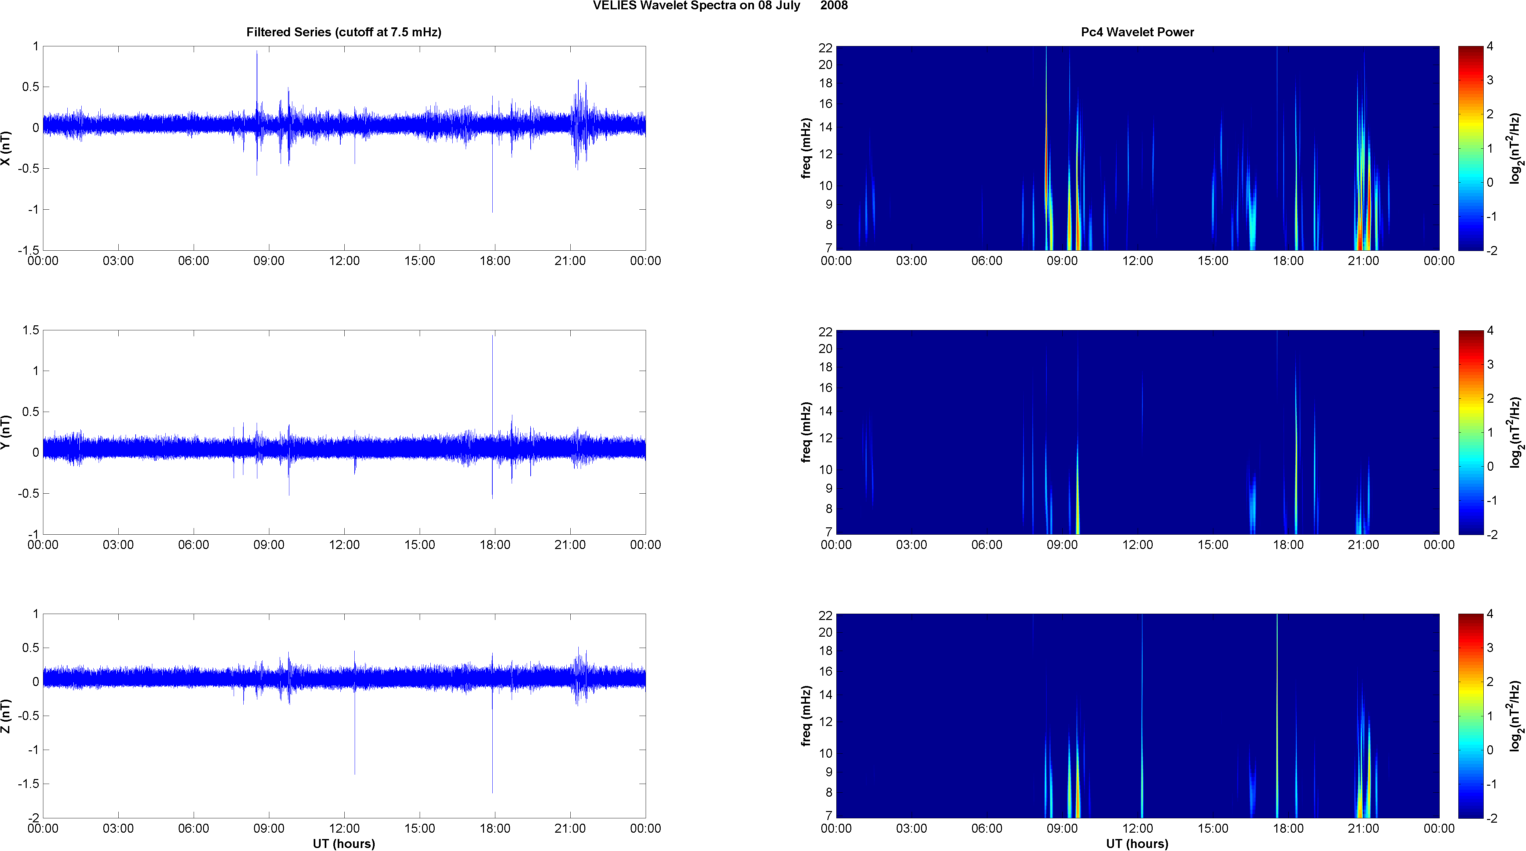Click the top colorbar red region
Viewport: 1526px width, 851px height.
click(1470, 60)
